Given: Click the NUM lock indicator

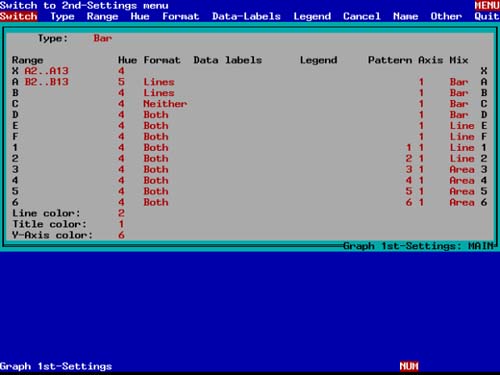Looking at the screenshot, I should pyautogui.click(x=409, y=366).
